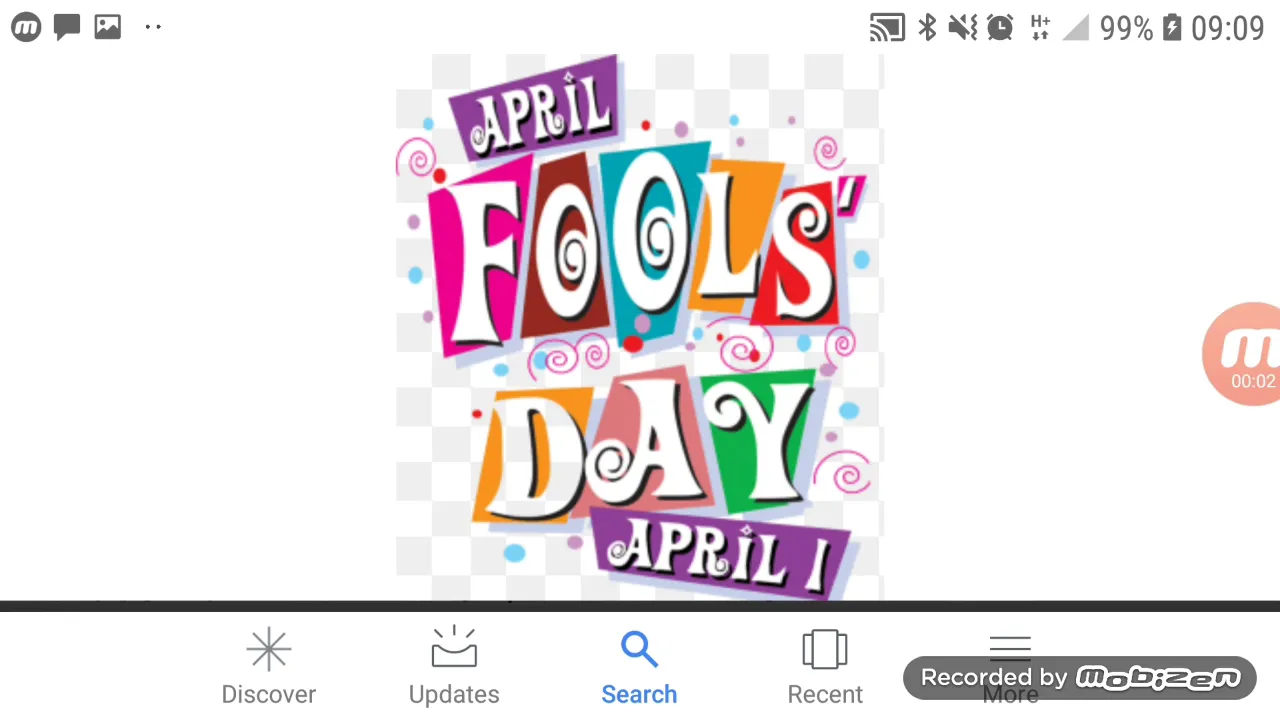This screenshot has width=1280, height=720.
Task: Select the Recent tab label
Action: click(825, 694)
